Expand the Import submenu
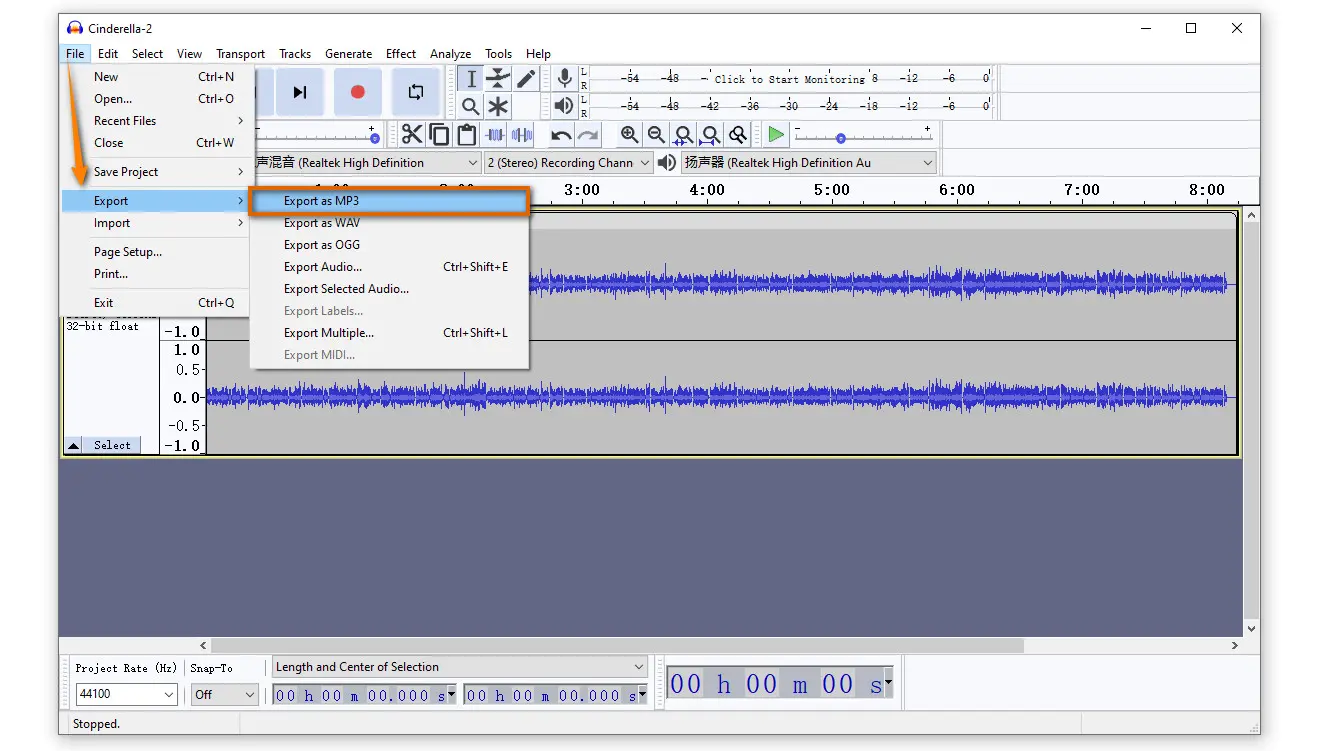Viewport: 1318px width, 751px height. coord(156,223)
